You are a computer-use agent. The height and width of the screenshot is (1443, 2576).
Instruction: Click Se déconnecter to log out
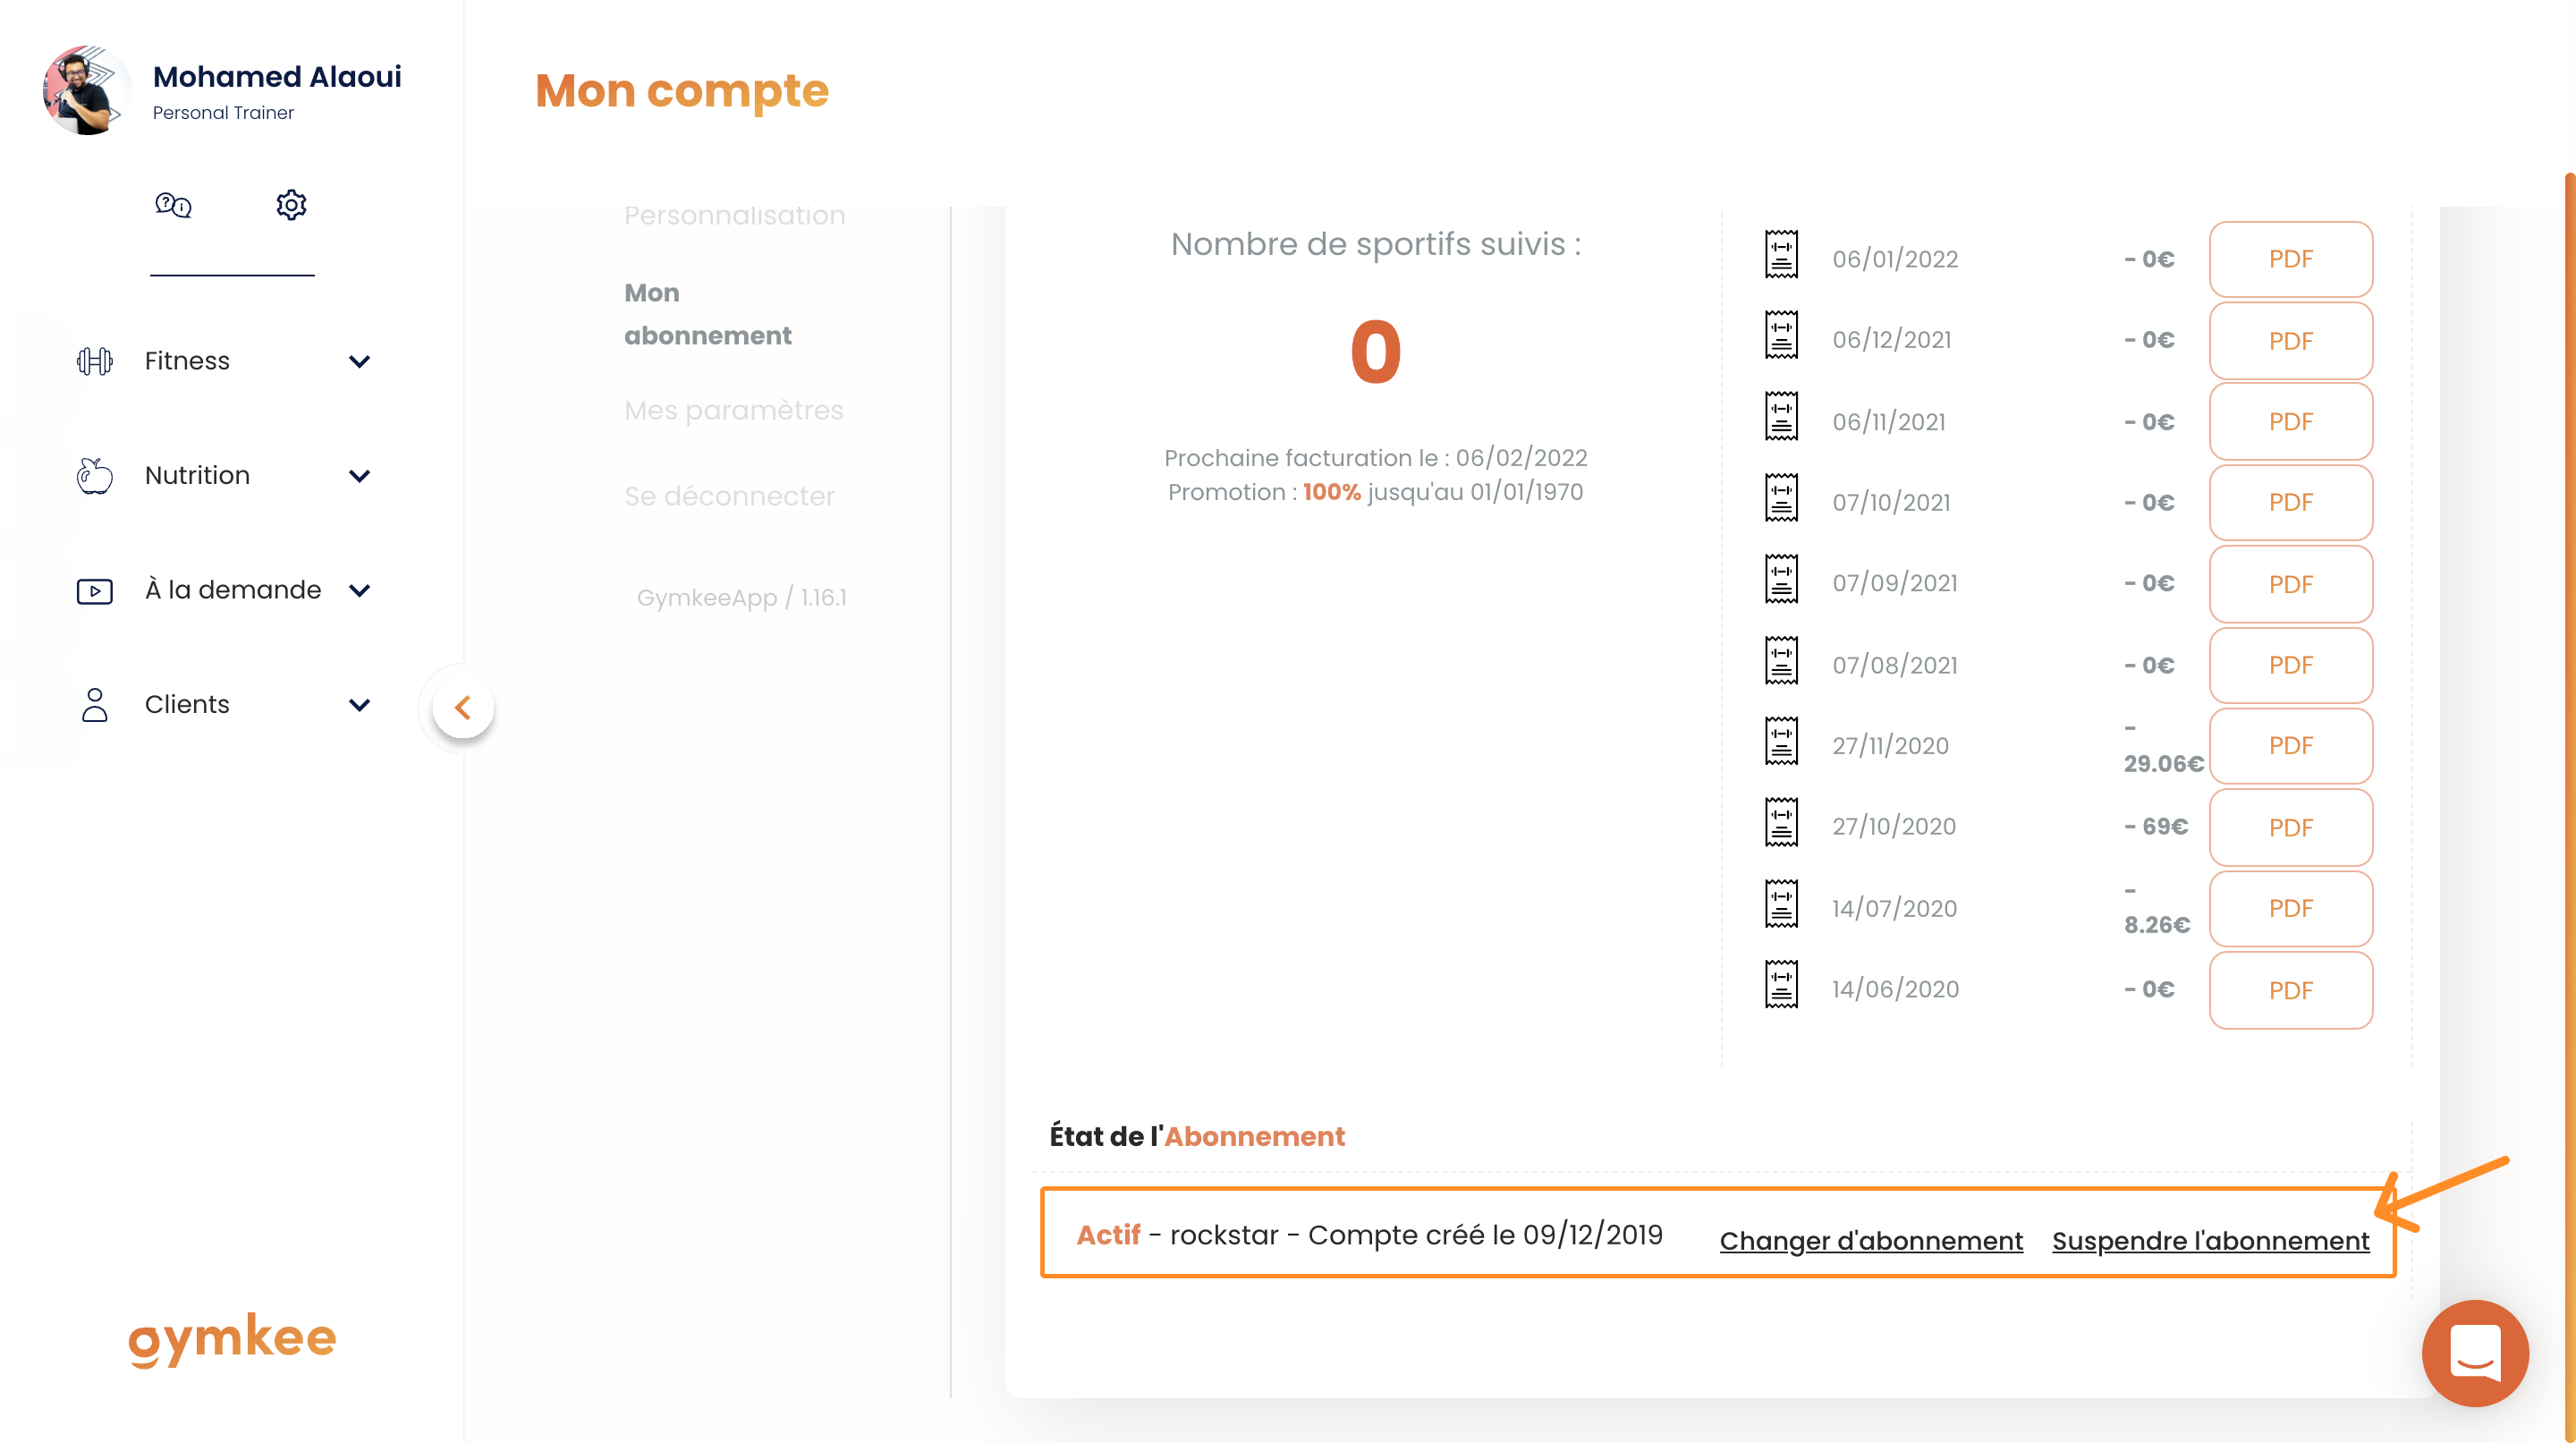[729, 496]
